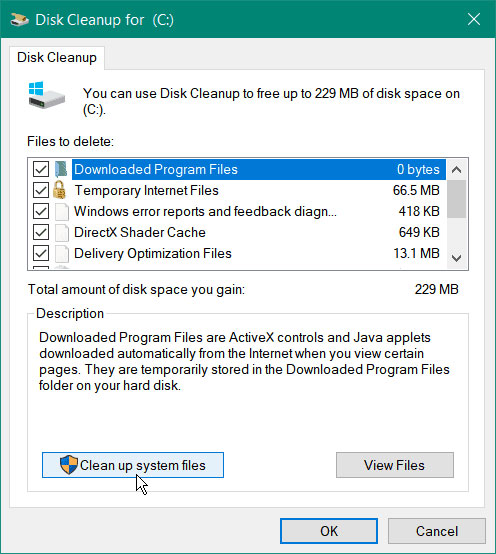Click the scrollbar thumb in the file list
Screen dimensions: 496x554
pyautogui.click(x=456, y=199)
